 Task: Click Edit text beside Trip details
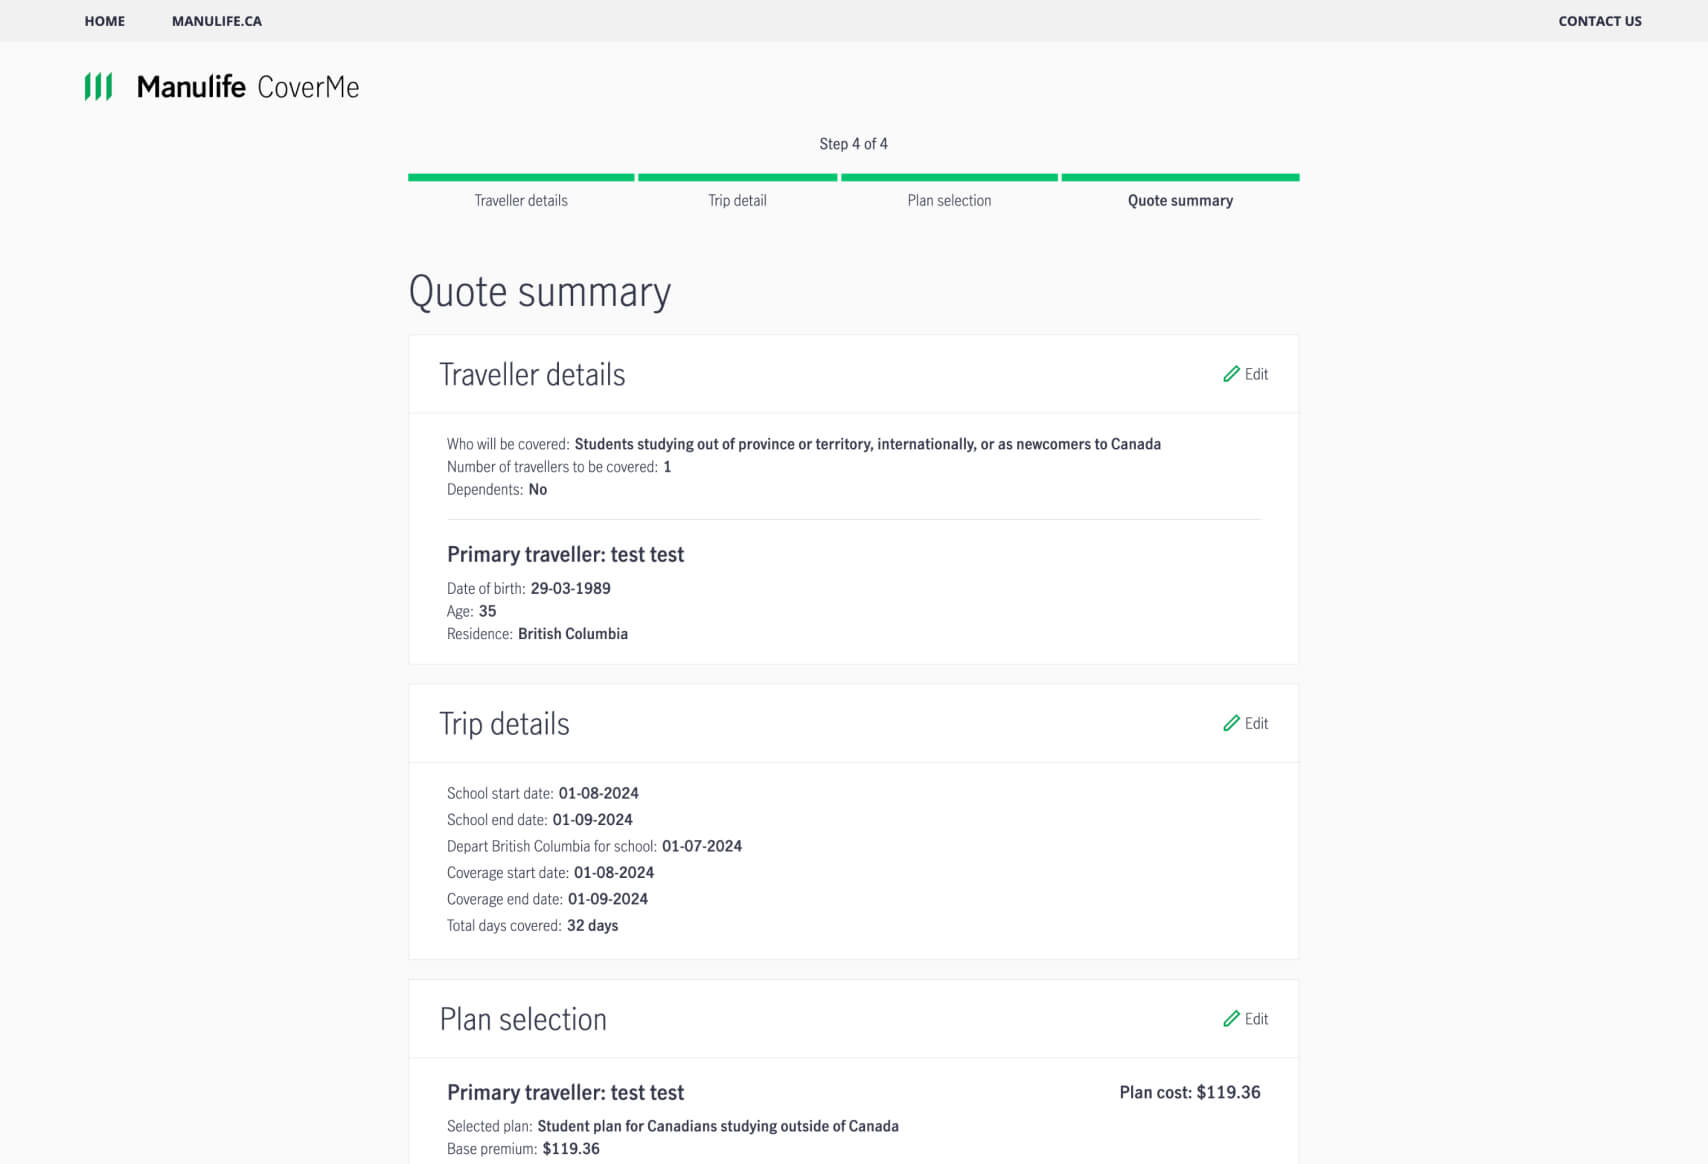[x=1256, y=723]
